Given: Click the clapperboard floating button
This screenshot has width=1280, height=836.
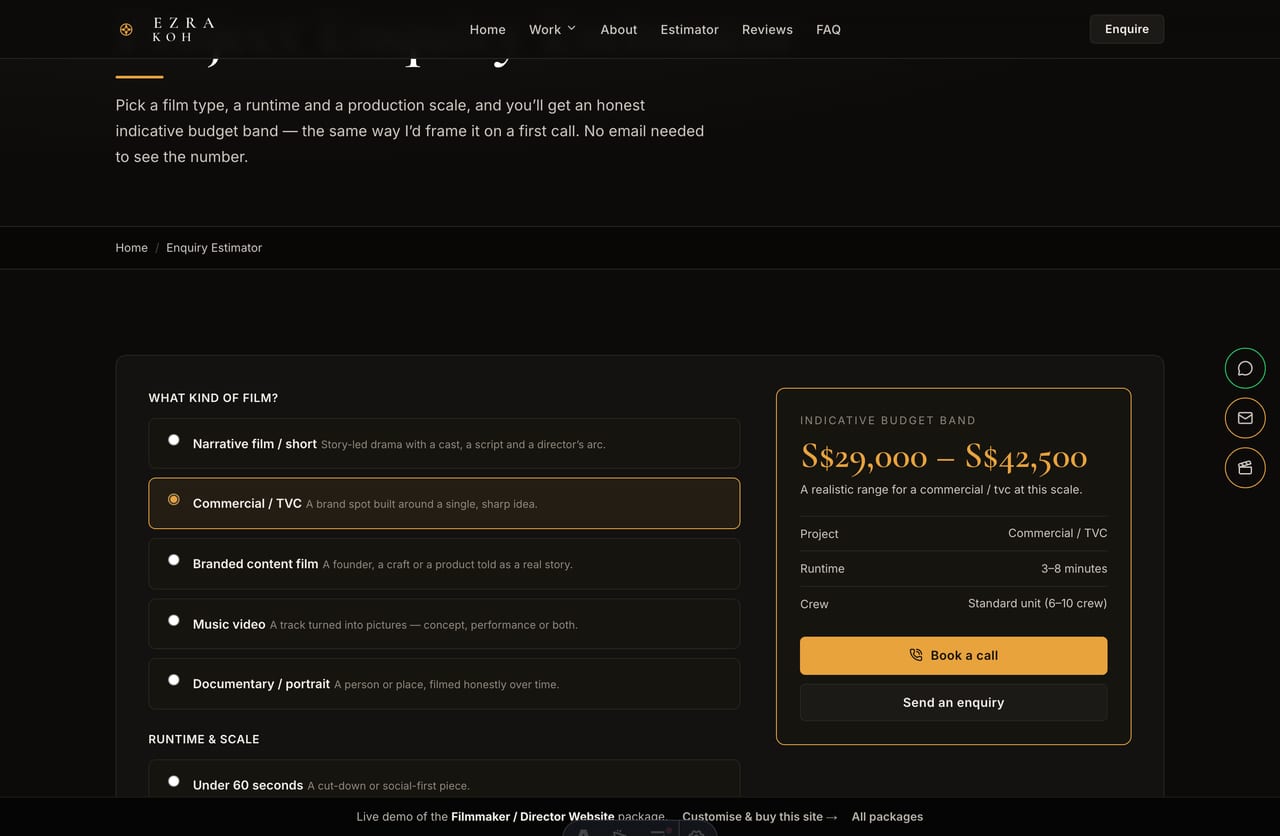Looking at the screenshot, I should (x=1245, y=467).
